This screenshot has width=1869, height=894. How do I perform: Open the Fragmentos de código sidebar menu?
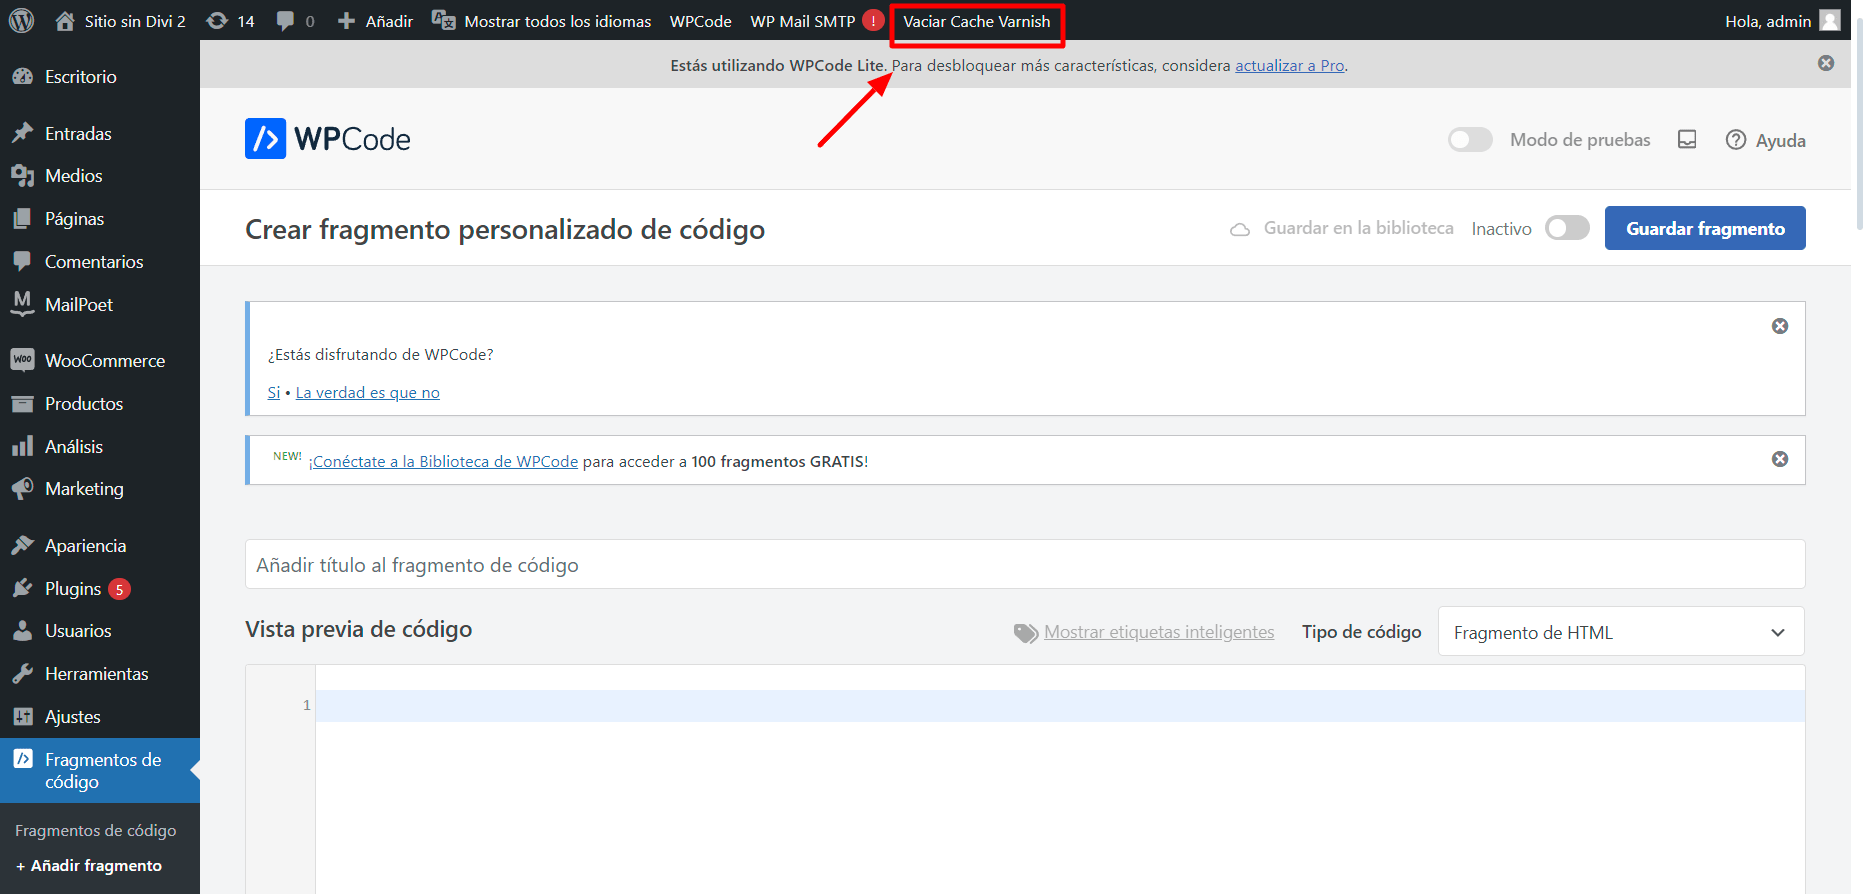point(100,771)
